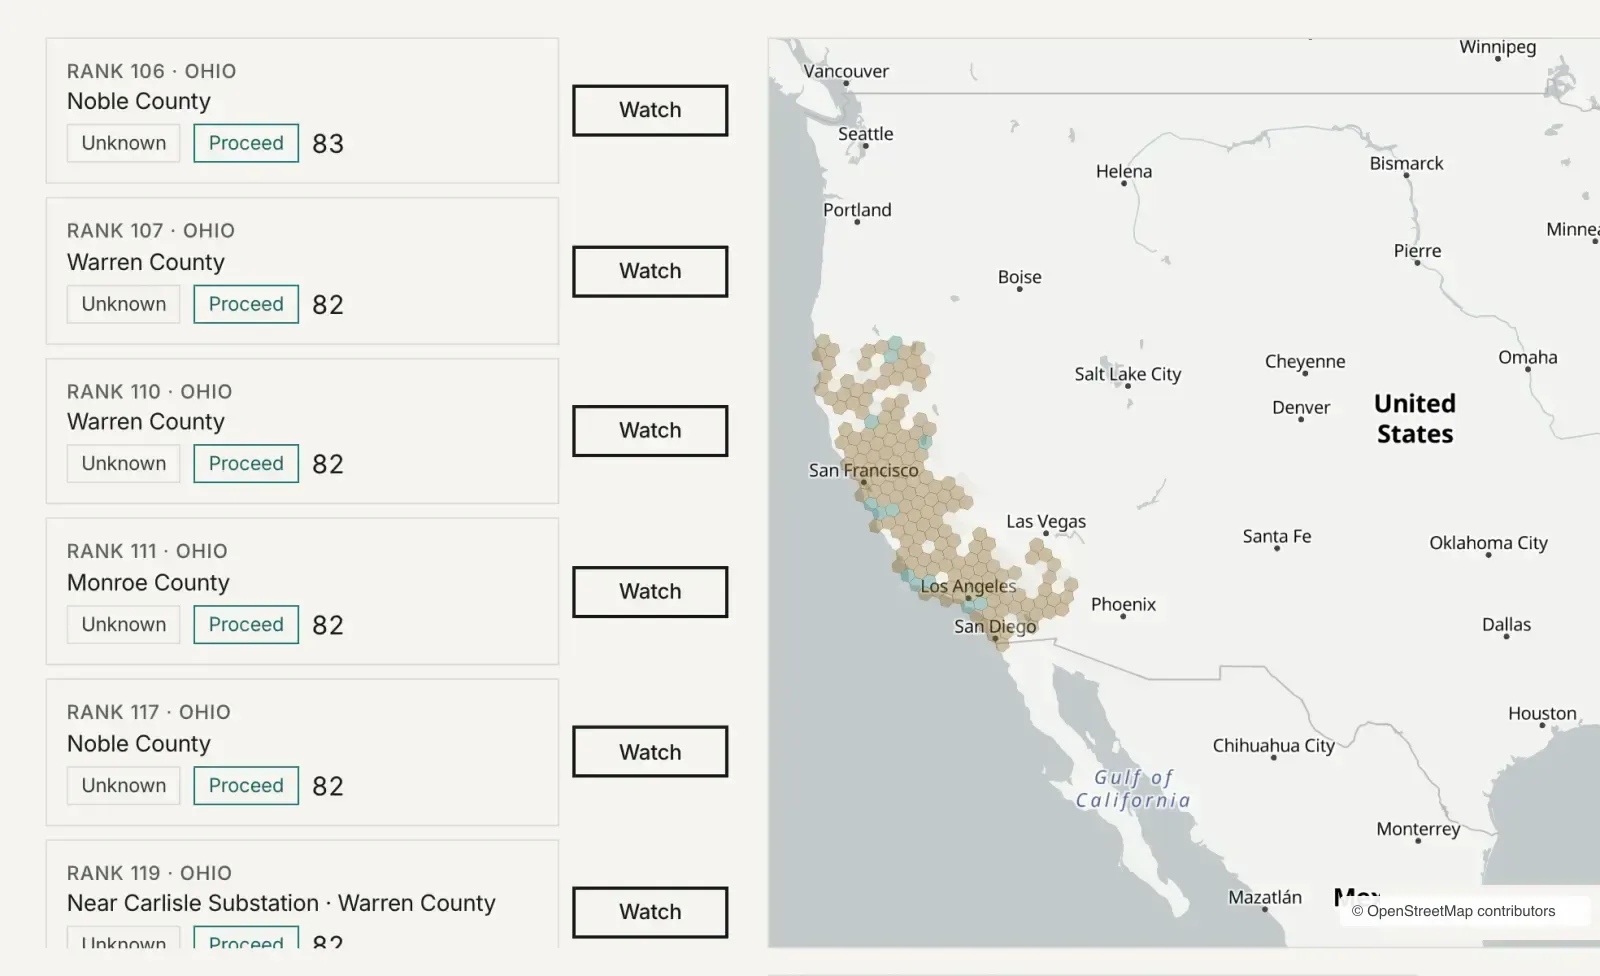Click Watch button for Rank 117 Noble County
The height and width of the screenshot is (976, 1600).
point(650,752)
